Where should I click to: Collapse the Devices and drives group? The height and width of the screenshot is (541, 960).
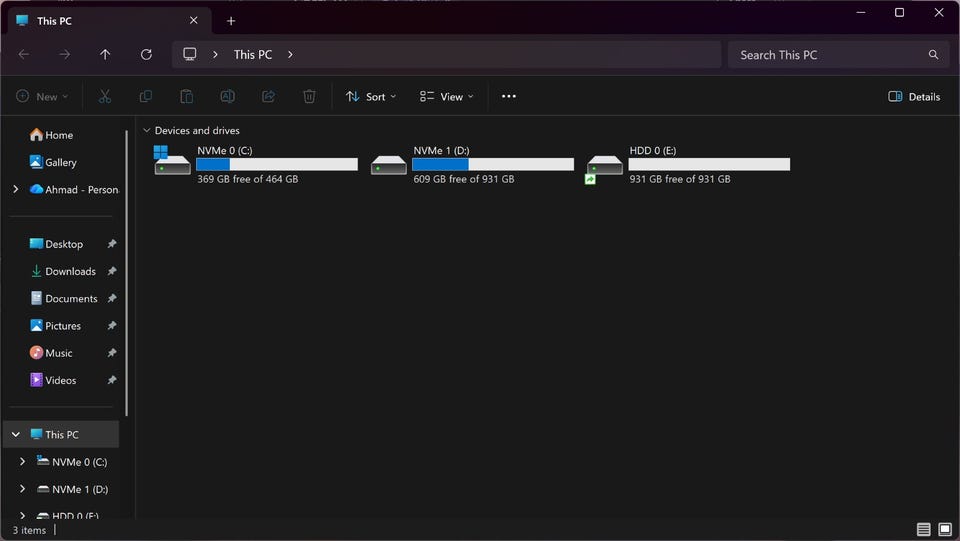pyautogui.click(x=146, y=130)
